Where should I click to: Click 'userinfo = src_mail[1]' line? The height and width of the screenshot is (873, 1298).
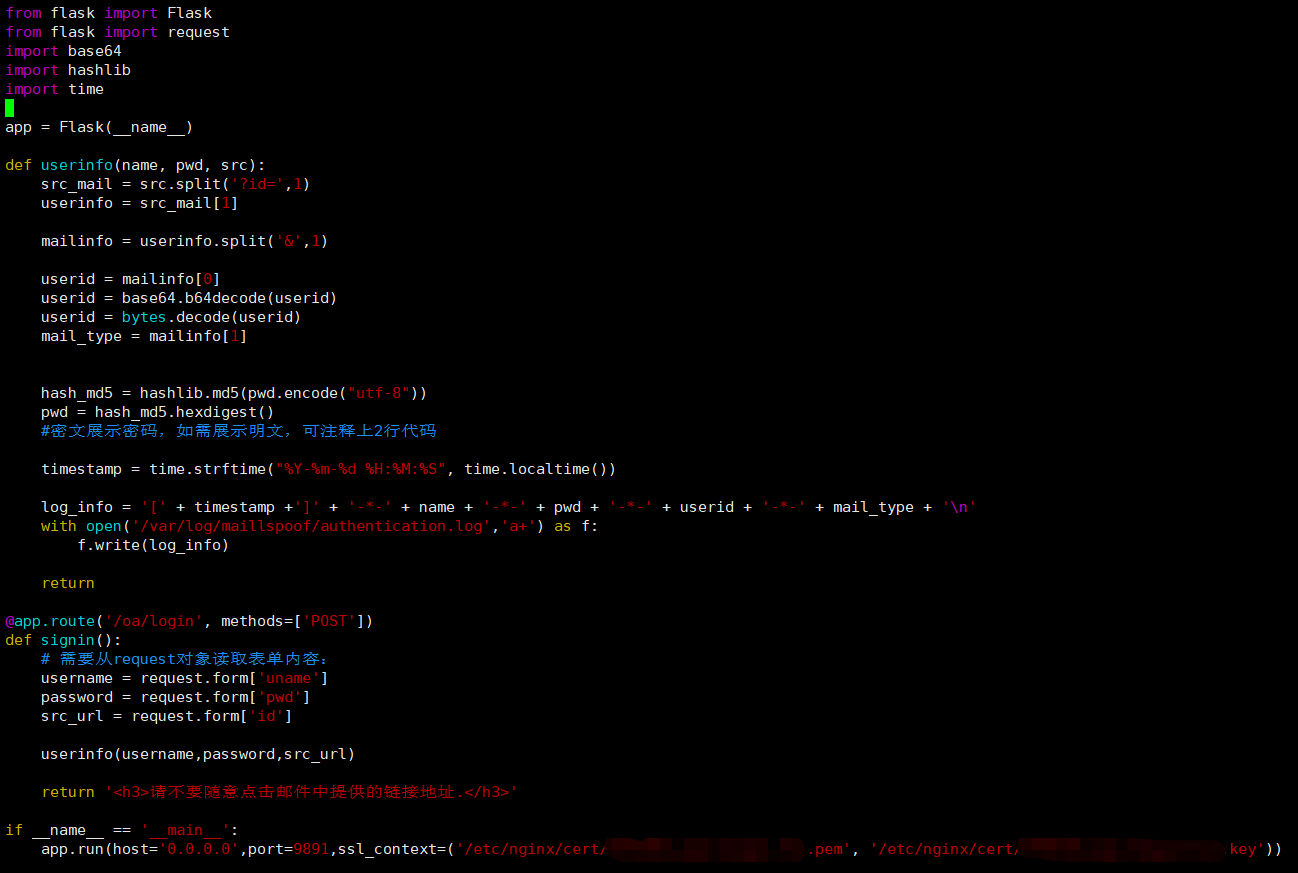pyautogui.click(x=140, y=203)
